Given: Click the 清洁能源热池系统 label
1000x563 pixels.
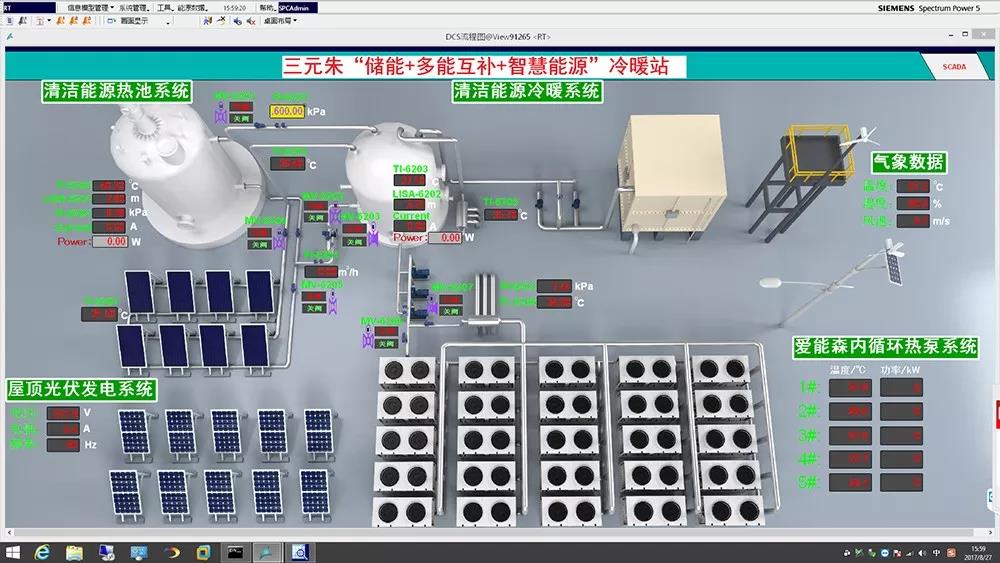Looking at the screenshot, I should coord(116,91).
